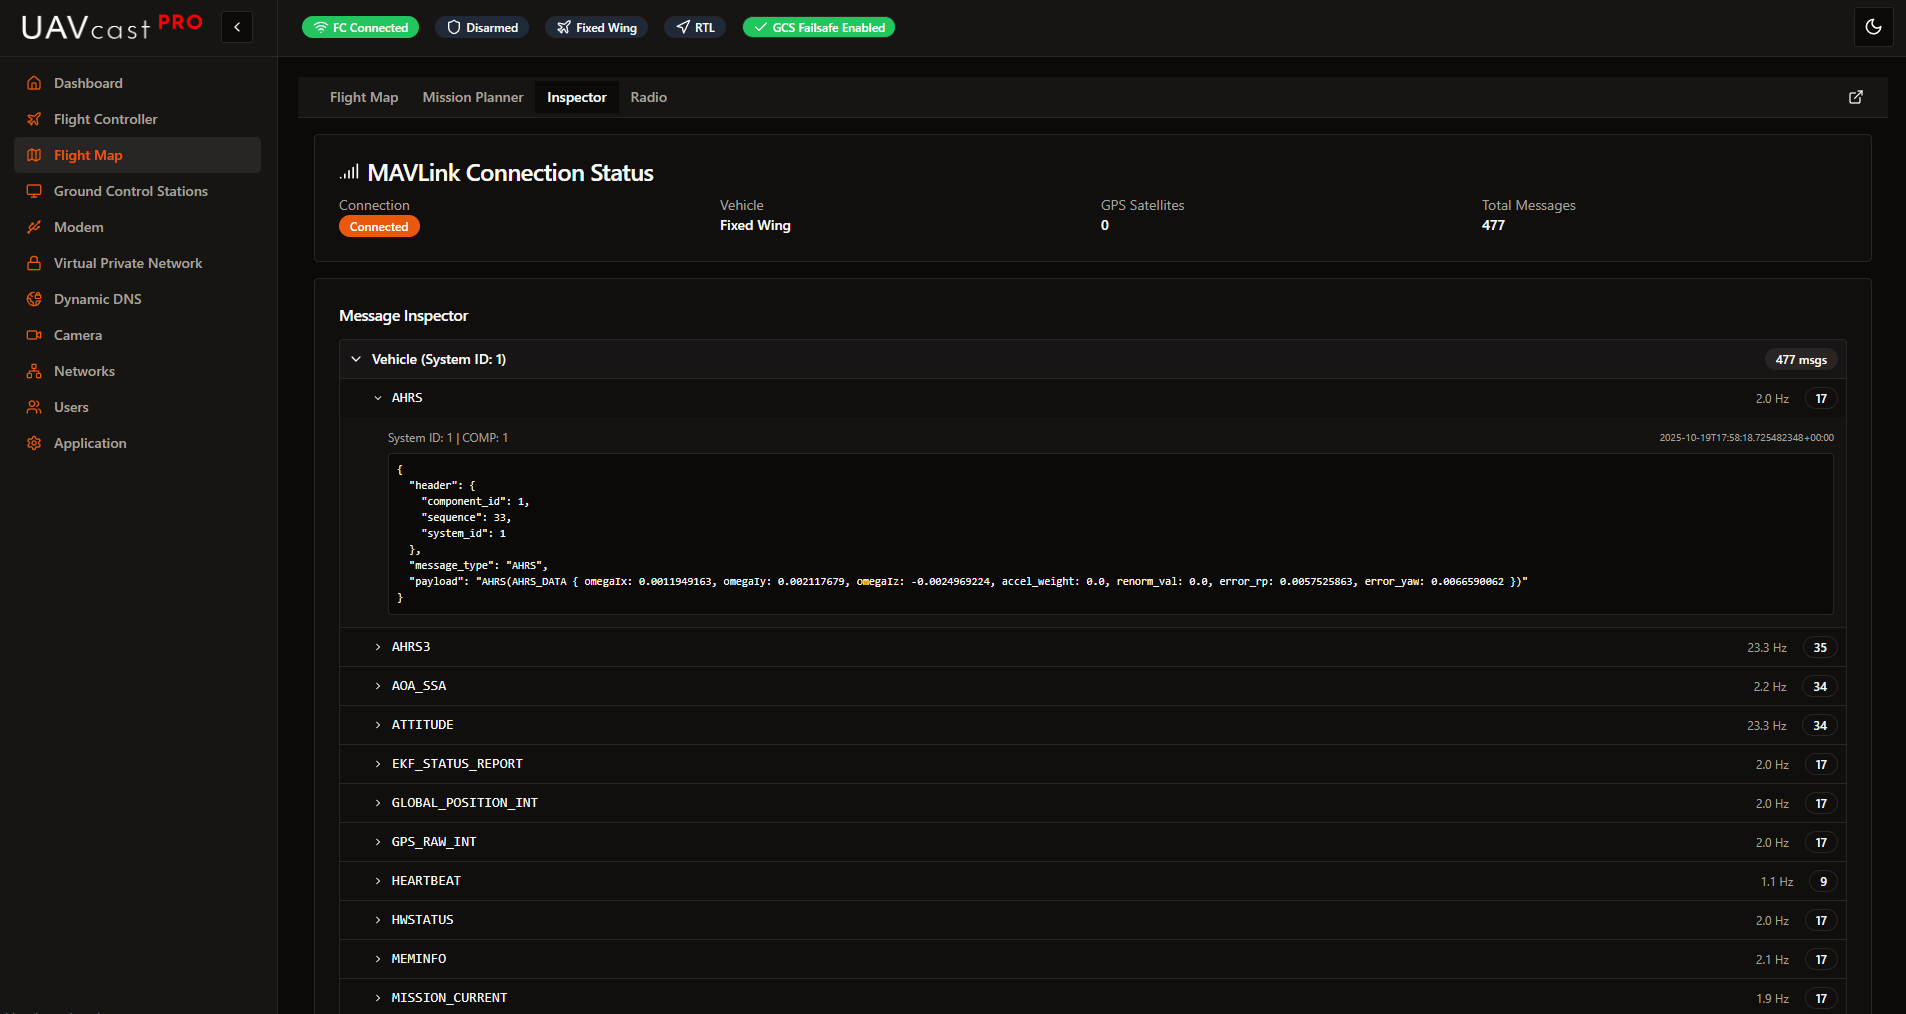Viewport: 1906px width, 1014px height.
Task: Switch to the Radio tab
Action: coord(648,97)
